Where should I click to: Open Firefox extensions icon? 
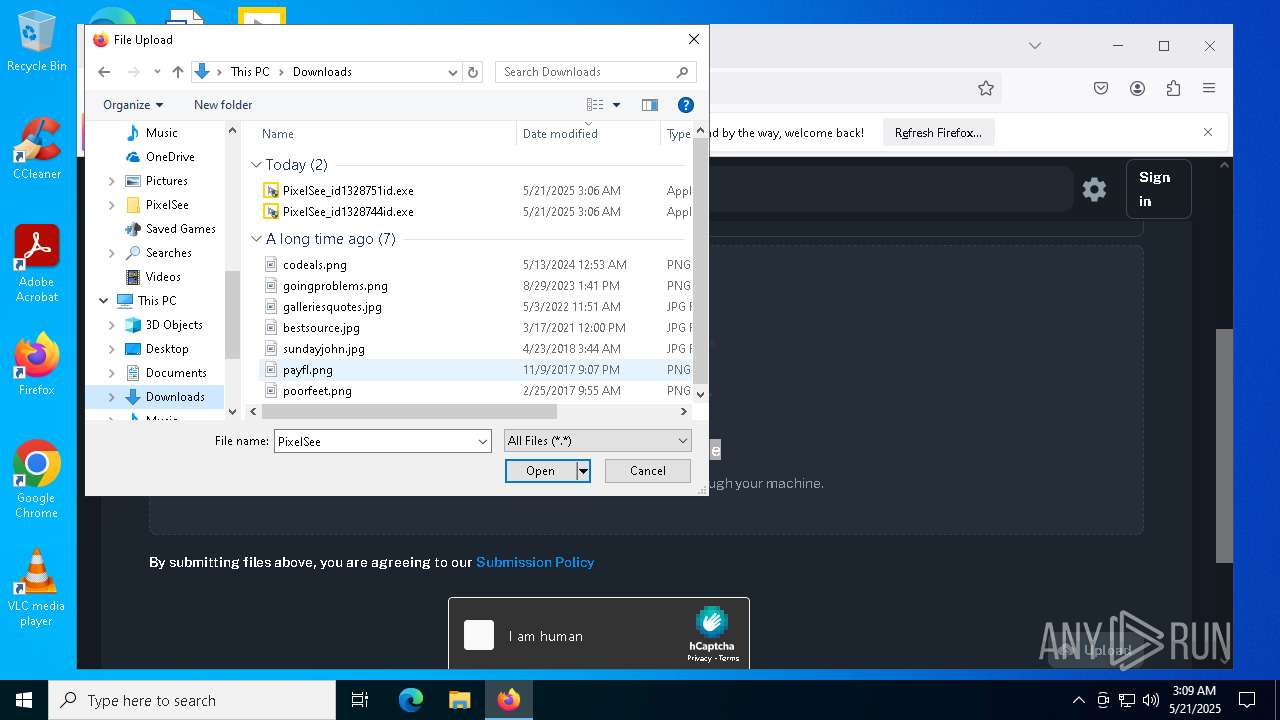click(x=1173, y=88)
